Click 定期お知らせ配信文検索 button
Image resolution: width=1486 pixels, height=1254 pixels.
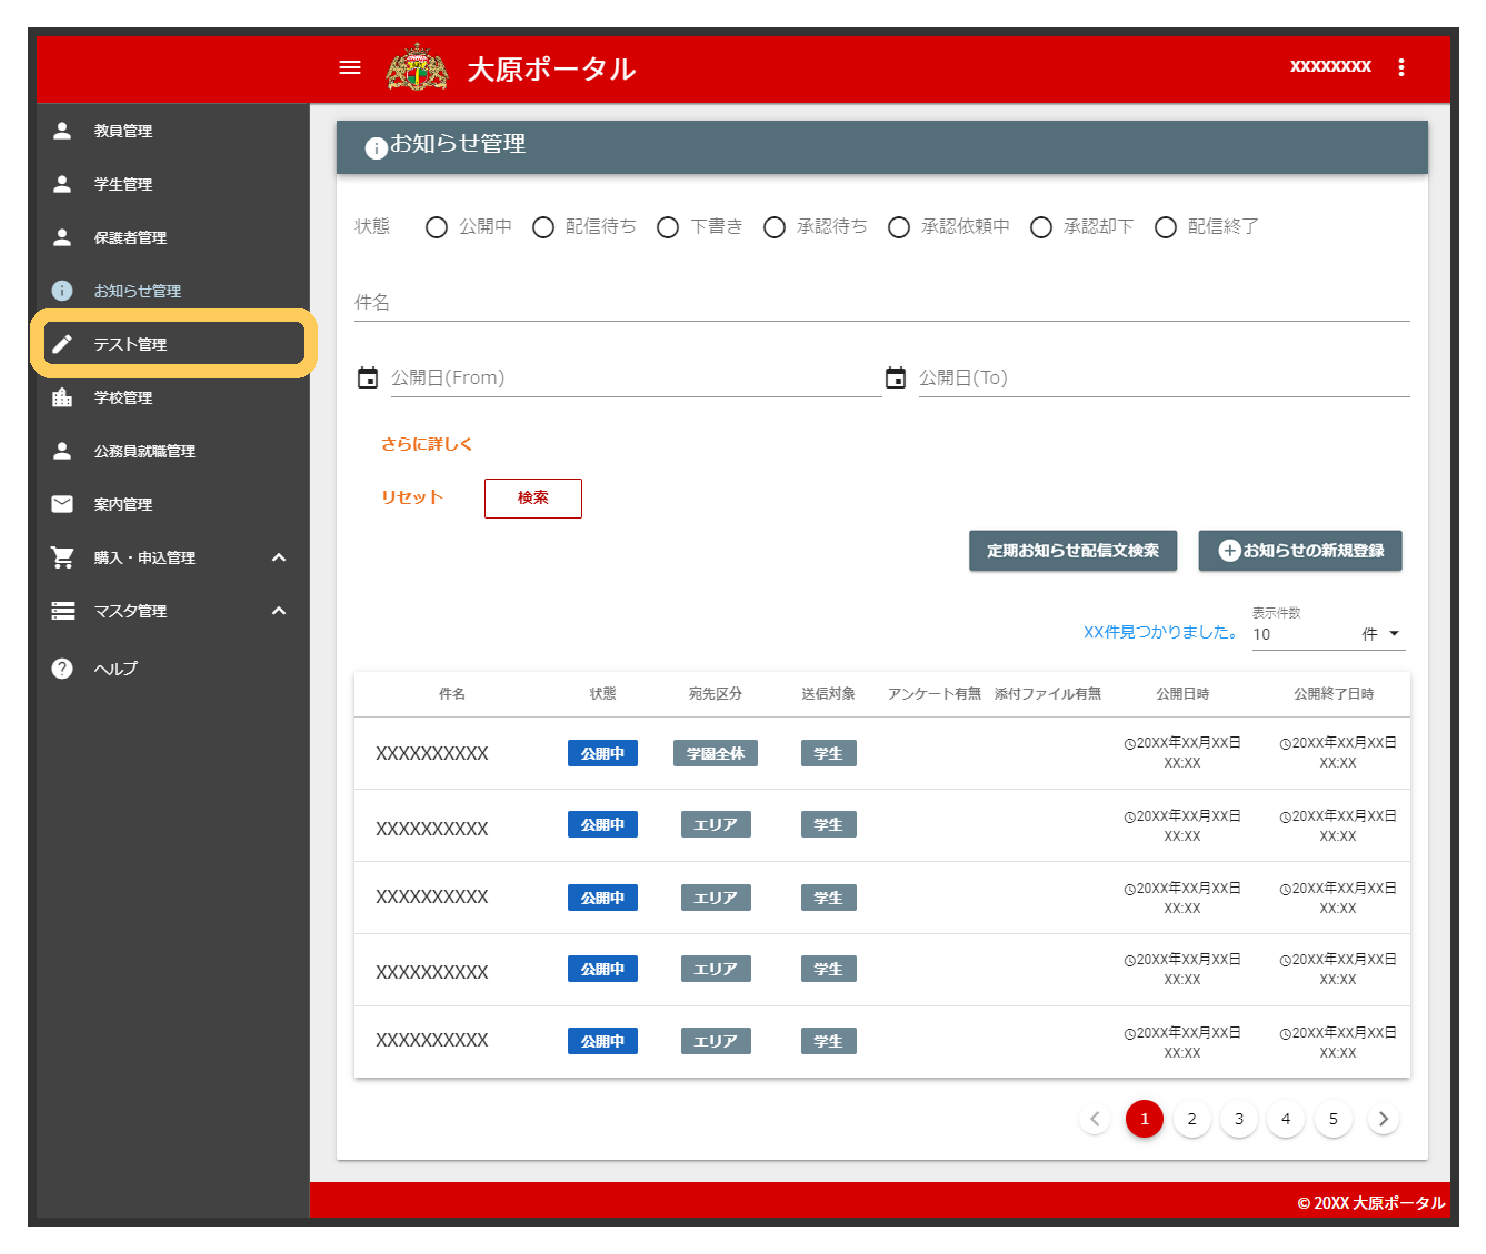coord(1073,551)
